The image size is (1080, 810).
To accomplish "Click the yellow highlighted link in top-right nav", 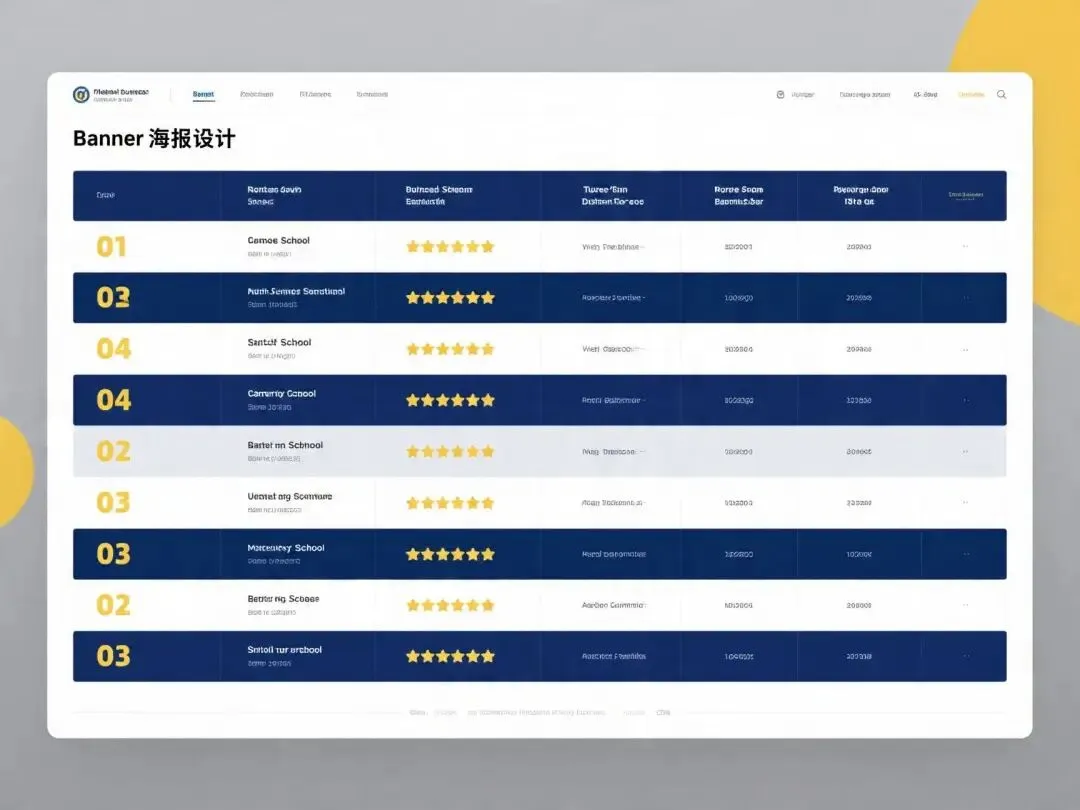I will pyautogui.click(x=971, y=94).
